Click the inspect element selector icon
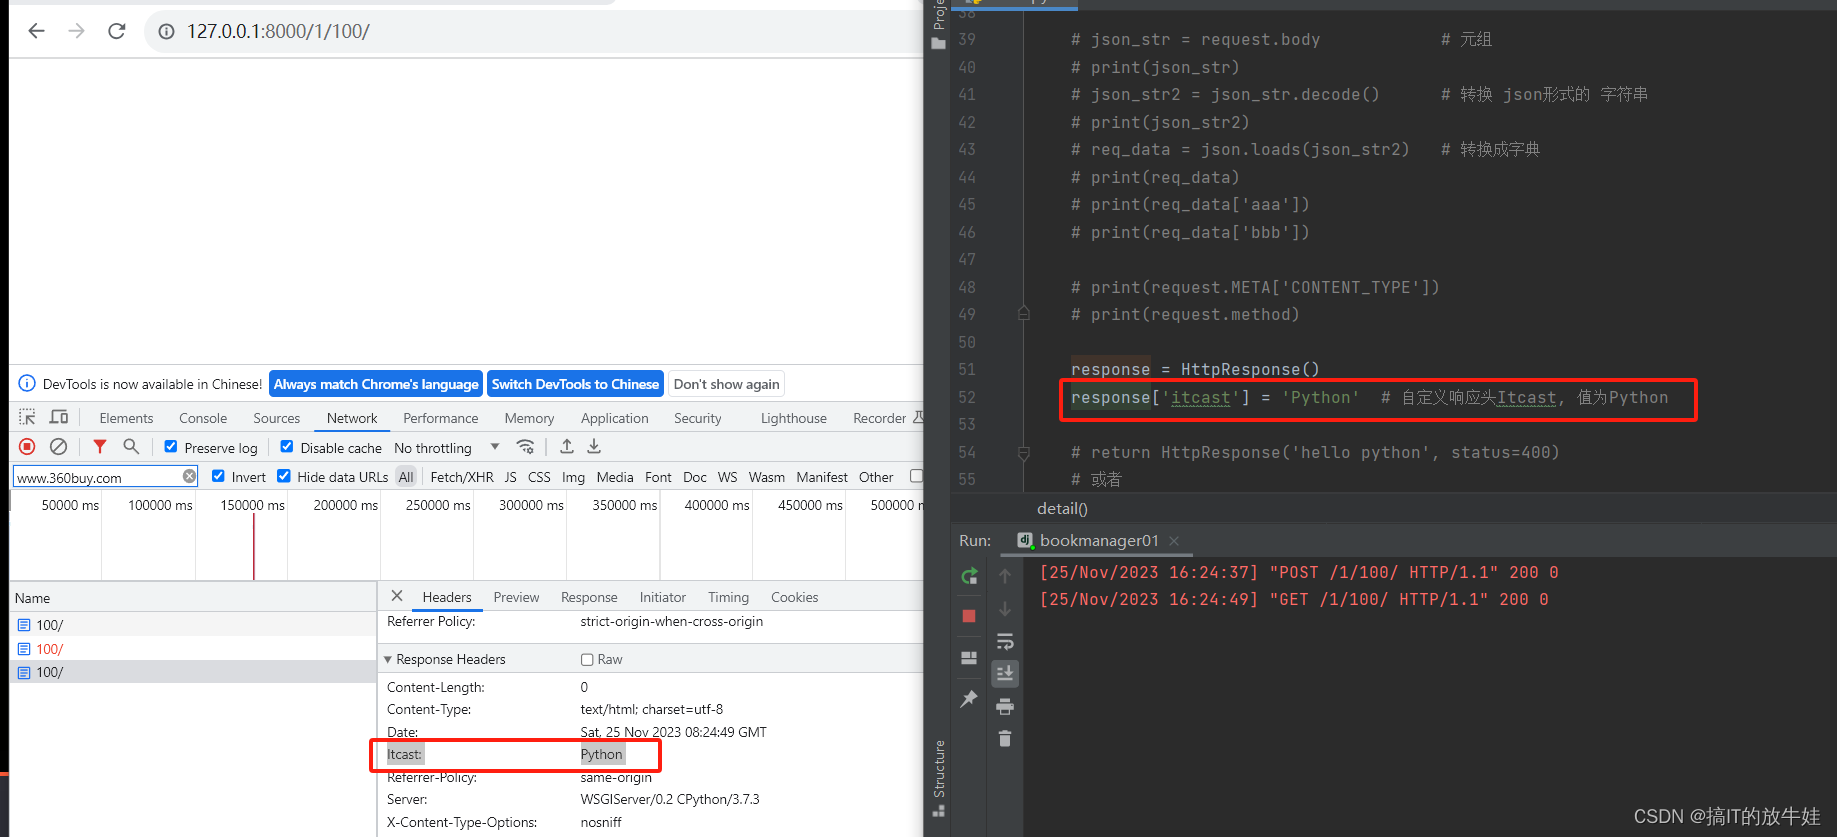 (x=27, y=417)
